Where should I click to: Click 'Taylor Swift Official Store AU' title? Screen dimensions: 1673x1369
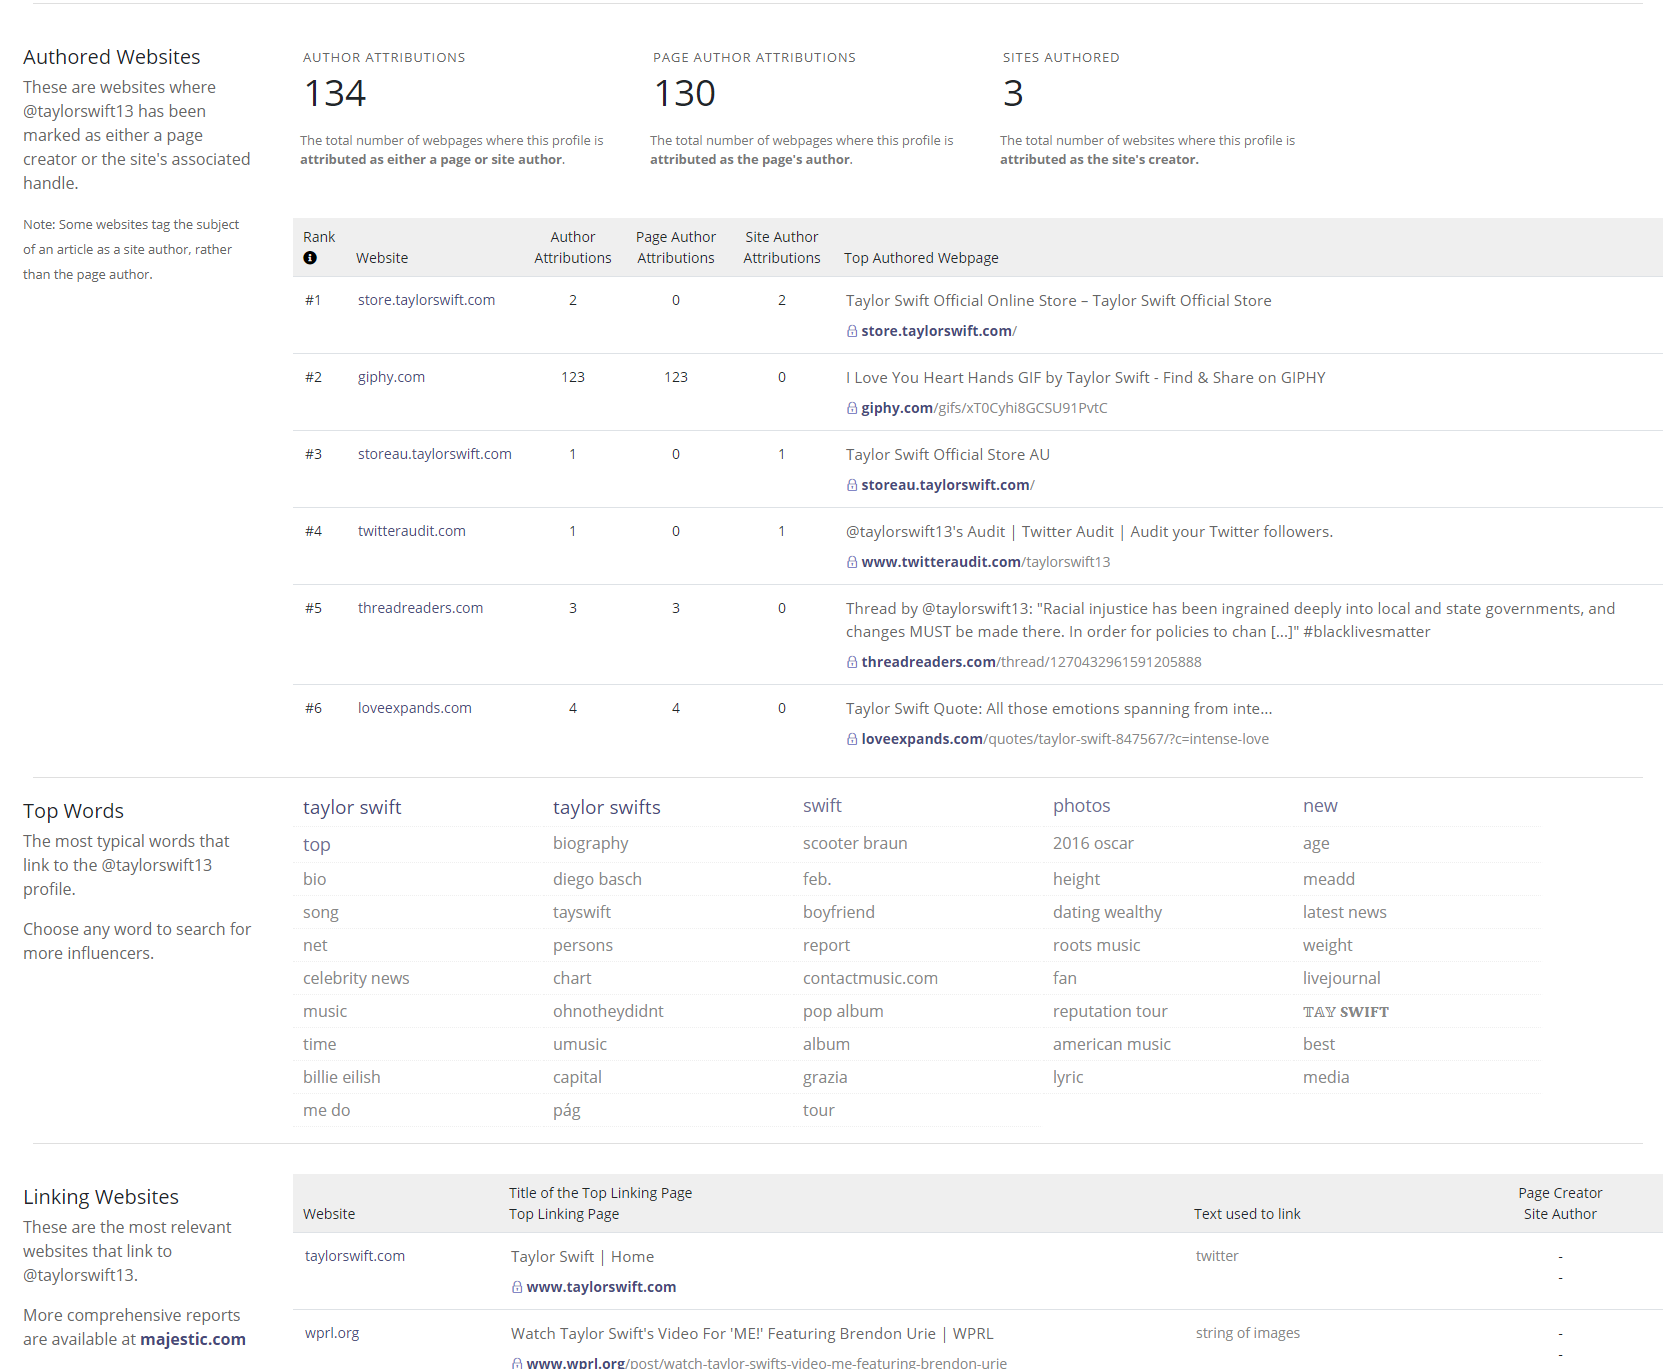[x=948, y=455]
